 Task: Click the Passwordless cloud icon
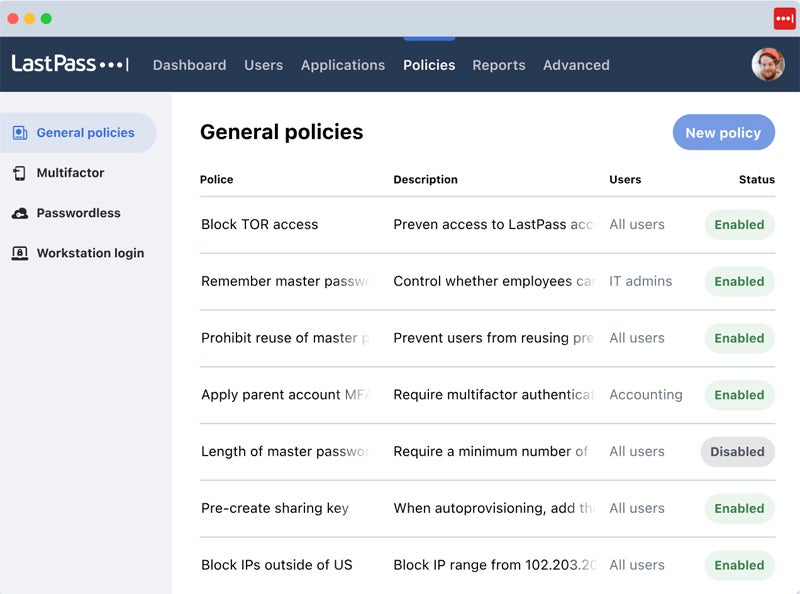(x=20, y=213)
